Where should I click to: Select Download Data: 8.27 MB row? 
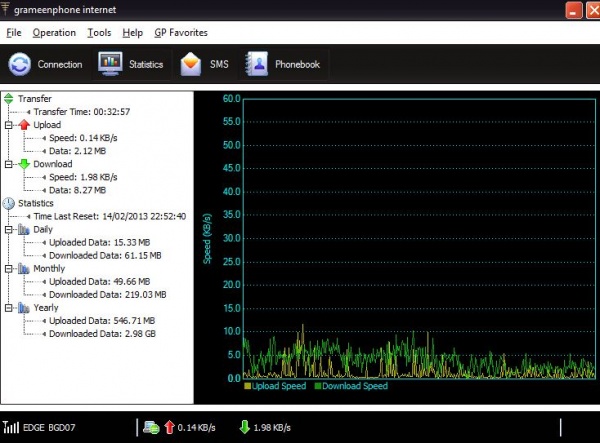[77, 190]
